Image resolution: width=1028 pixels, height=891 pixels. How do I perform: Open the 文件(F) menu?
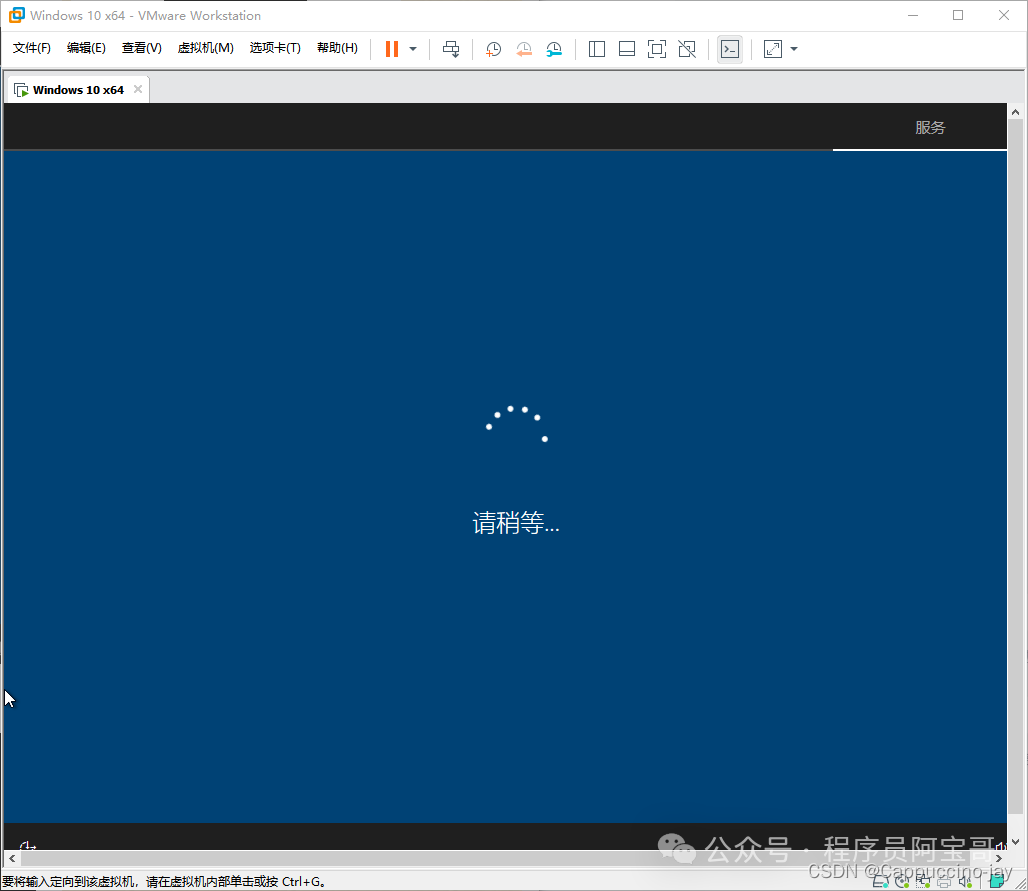pyautogui.click(x=31, y=48)
